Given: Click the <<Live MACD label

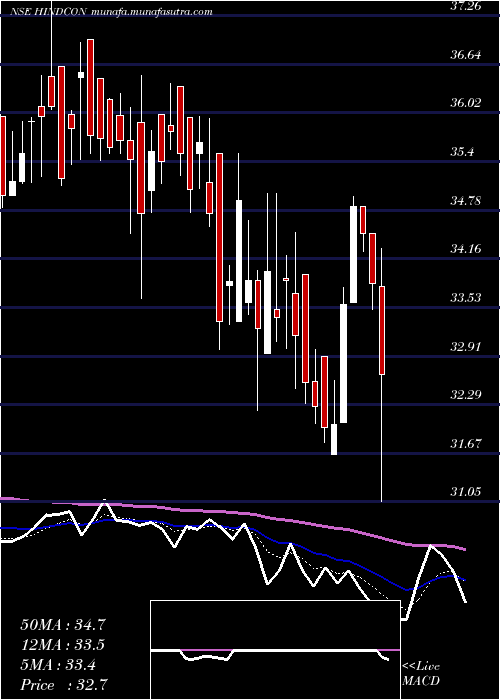Looking at the screenshot, I should click(x=421, y=673).
